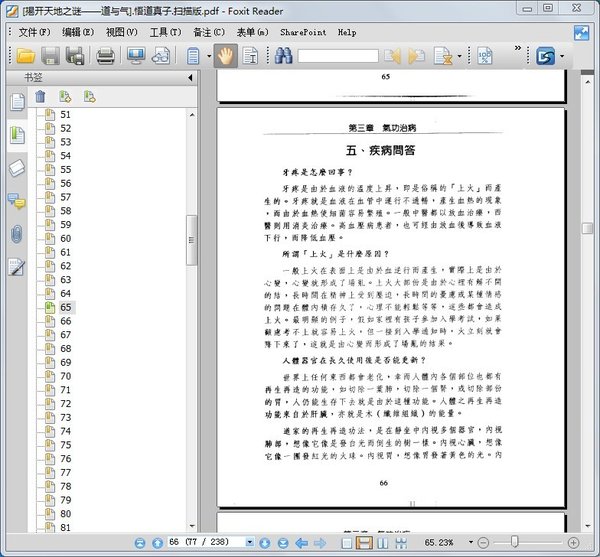The height and width of the screenshot is (557, 600).
Task: Open the page number dropdown arrow
Action: pyautogui.click(x=250, y=542)
